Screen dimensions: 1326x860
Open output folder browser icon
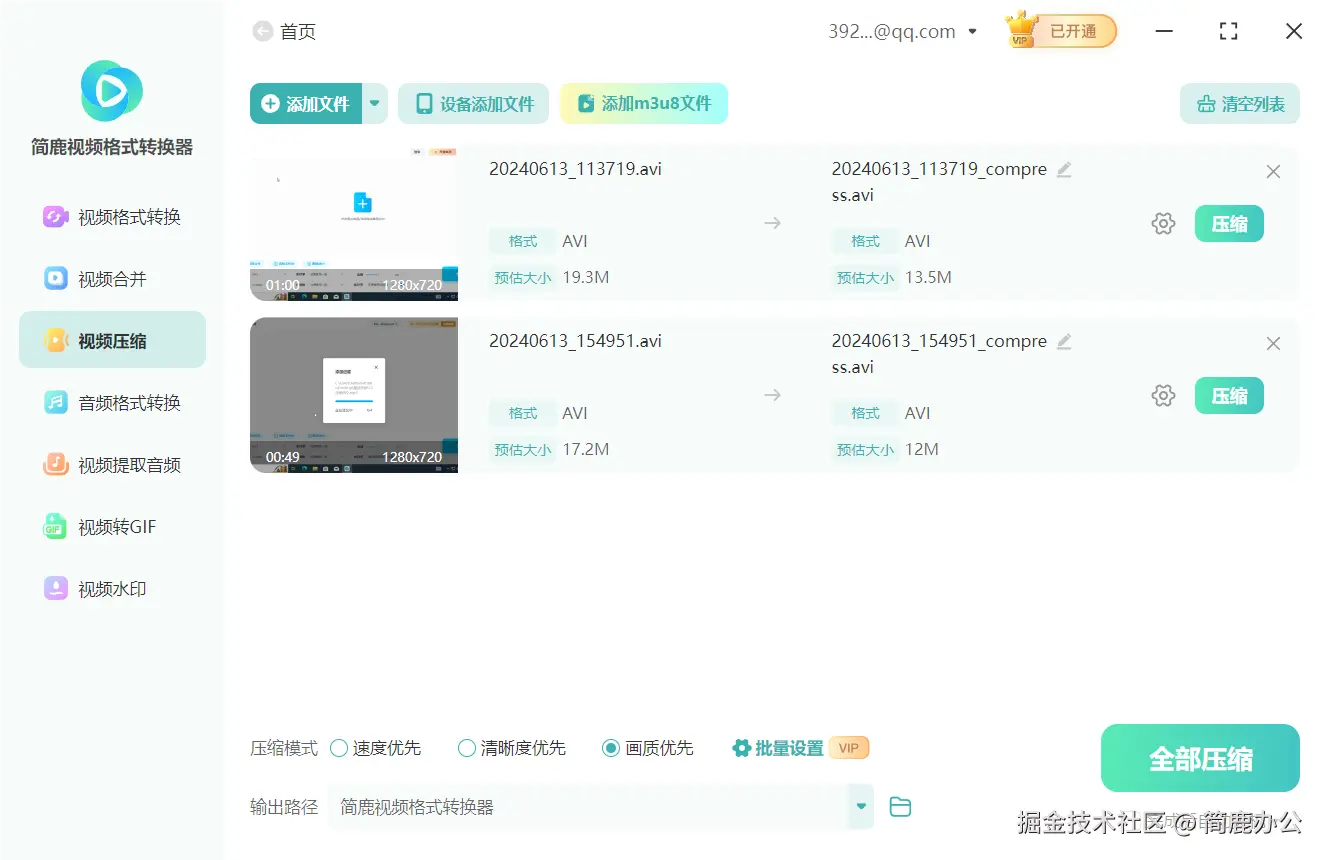(x=899, y=806)
